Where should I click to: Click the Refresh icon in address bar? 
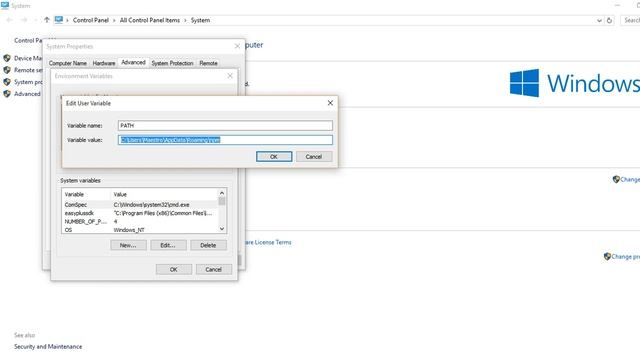tap(609, 20)
